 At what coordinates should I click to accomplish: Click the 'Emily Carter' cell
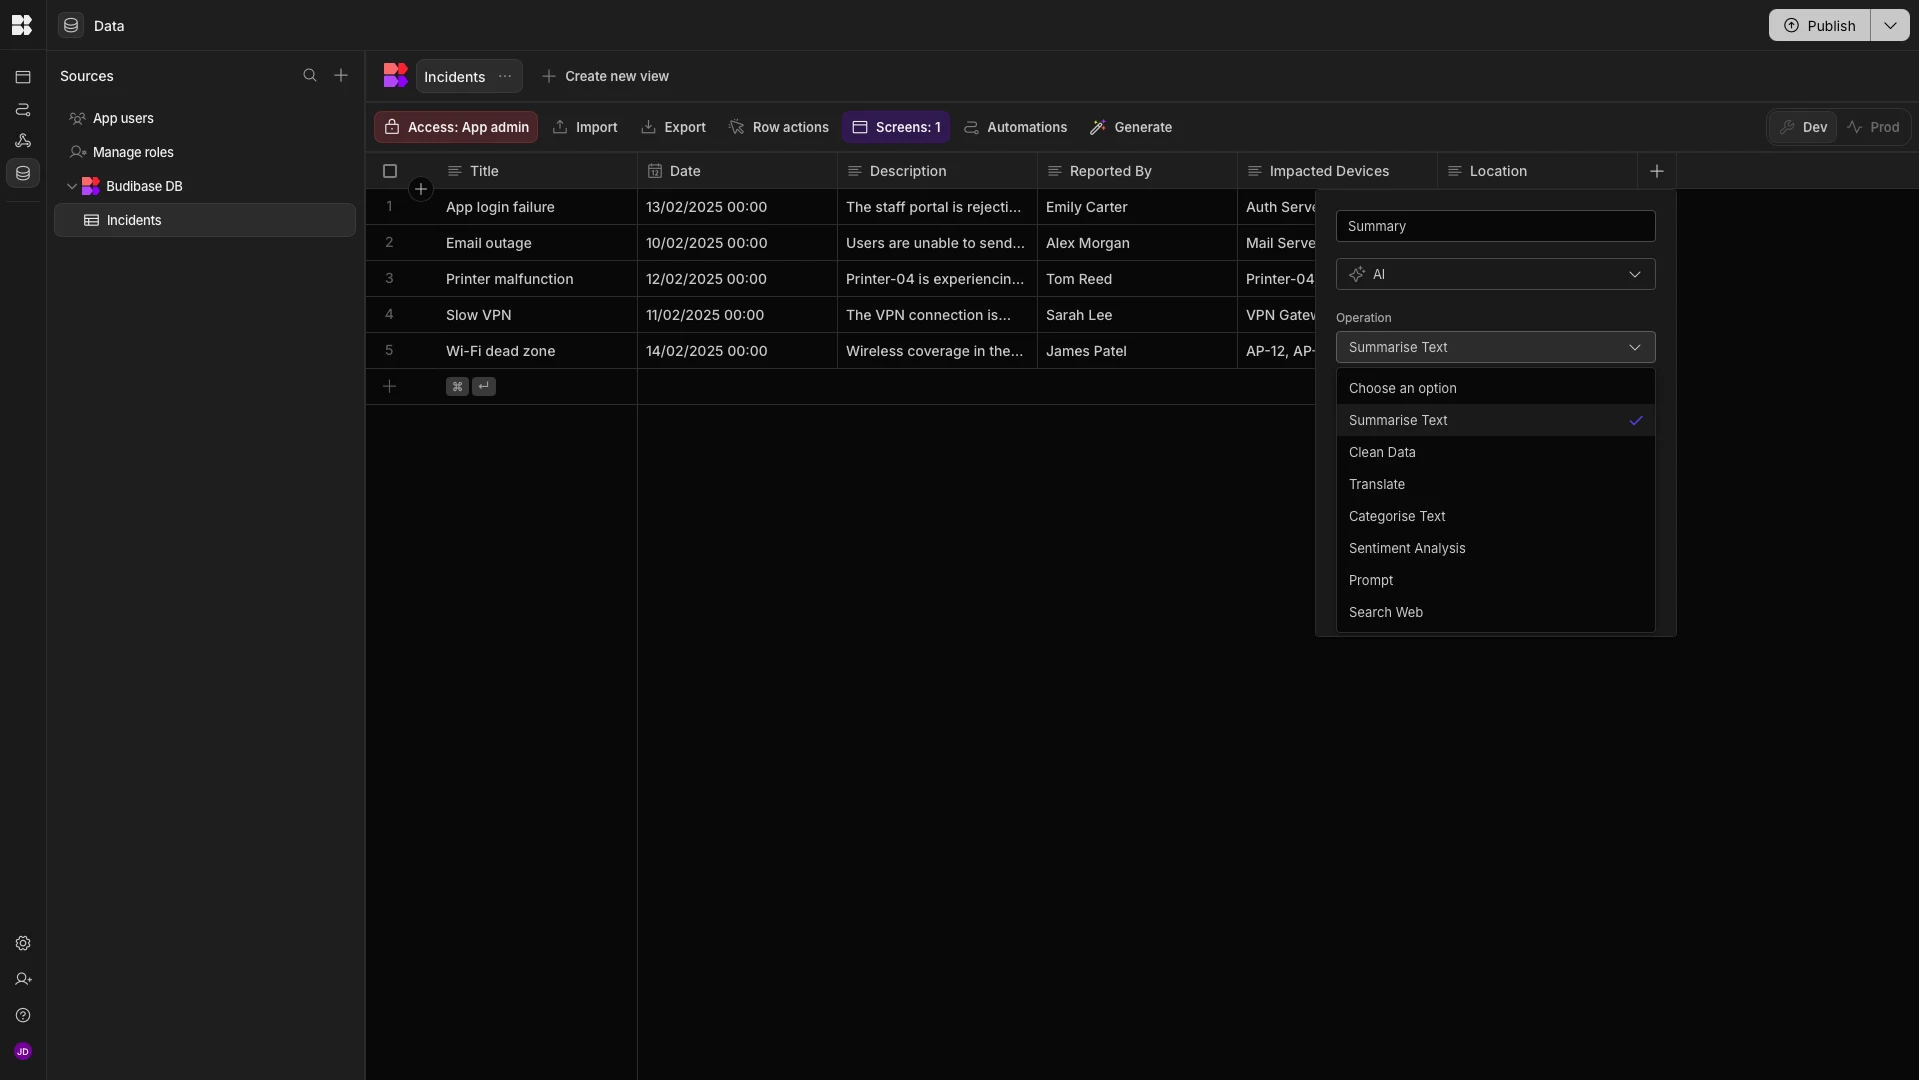tap(1137, 207)
